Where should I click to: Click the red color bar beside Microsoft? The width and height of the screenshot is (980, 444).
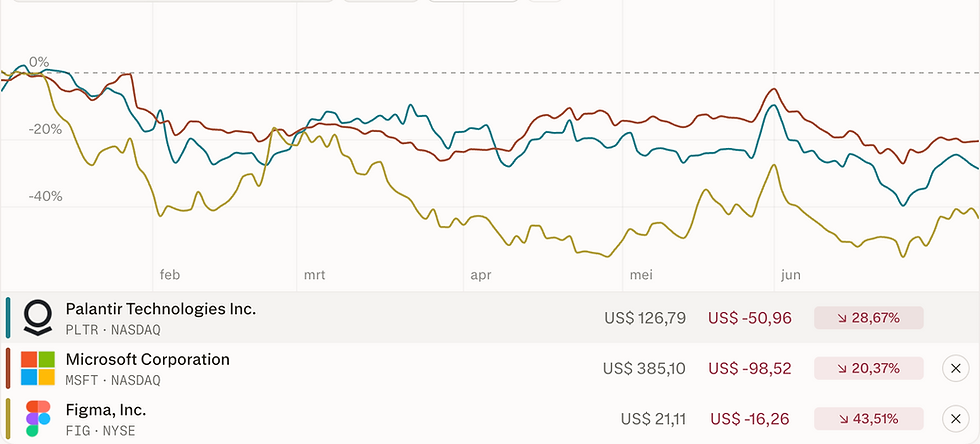tap(8, 368)
